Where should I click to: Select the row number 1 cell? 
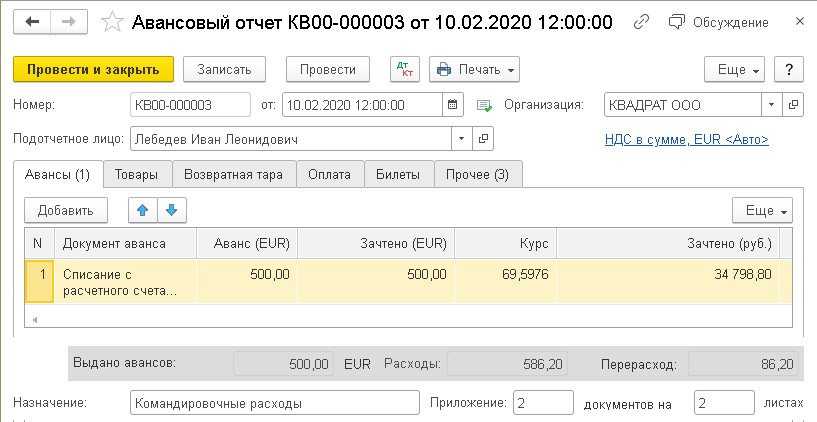click(39, 281)
